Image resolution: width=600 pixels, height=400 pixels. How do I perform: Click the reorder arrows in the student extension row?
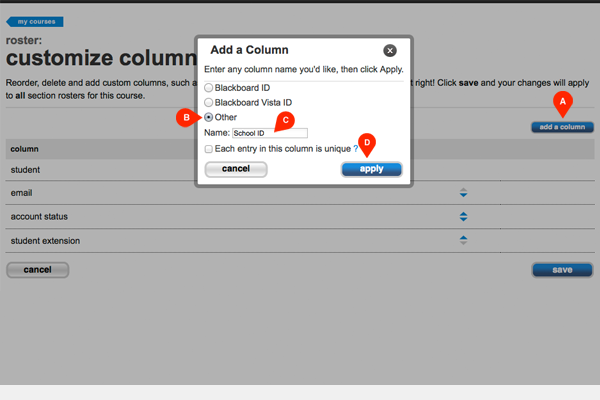click(463, 240)
